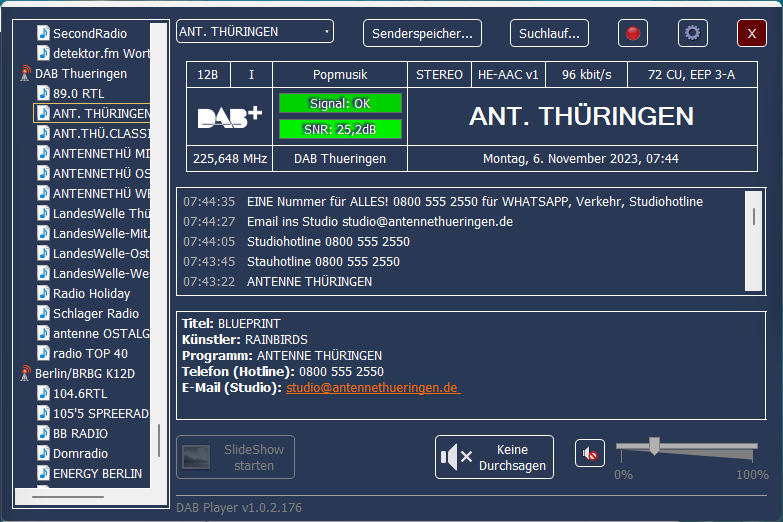Select the BB RADIO station

coord(80,433)
